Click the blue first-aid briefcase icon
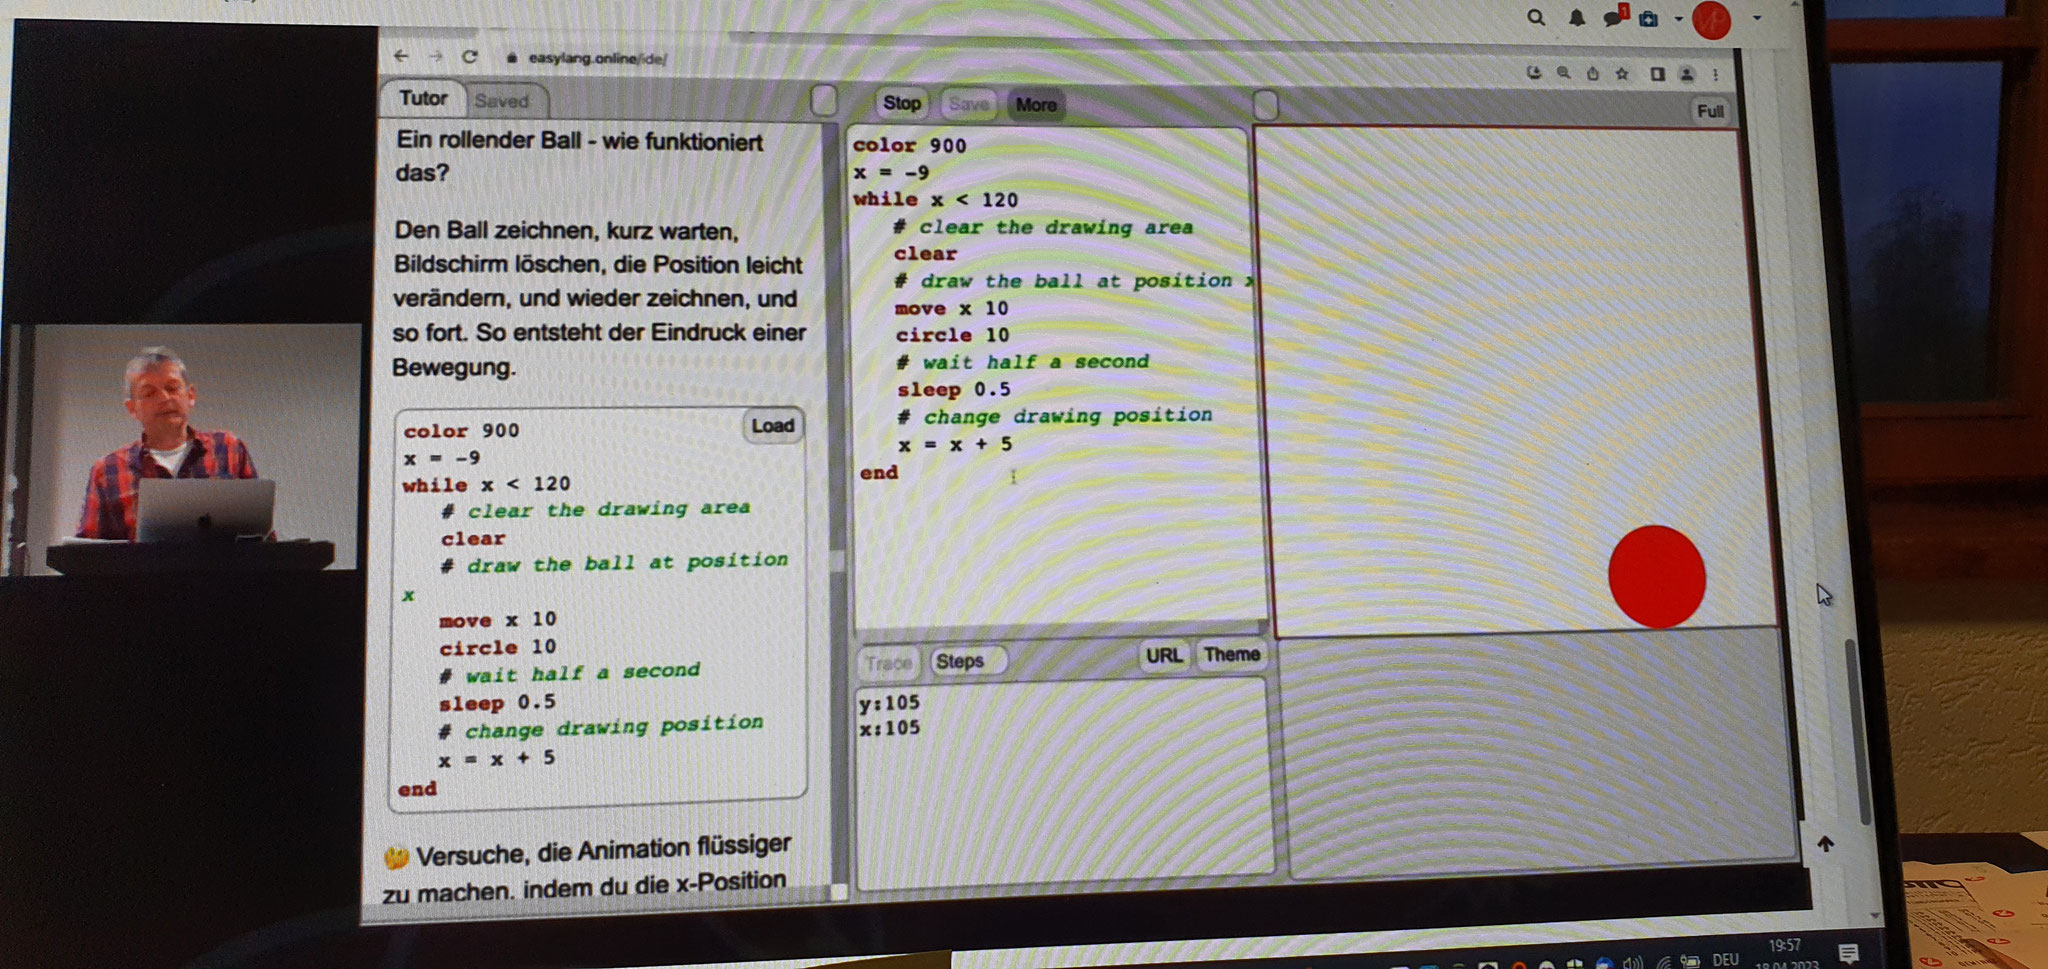This screenshot has width=2048, height=969. point(1649,19)
